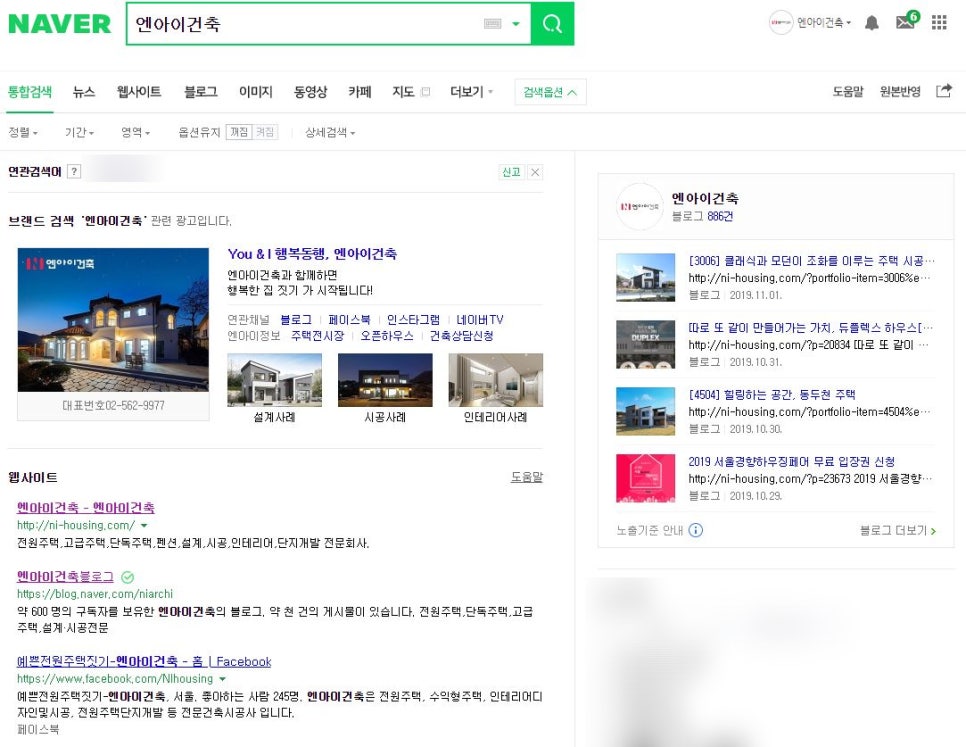Open the 정렬 sort dropdown
The width and height of the screenshot is (966, 747).
23,132
